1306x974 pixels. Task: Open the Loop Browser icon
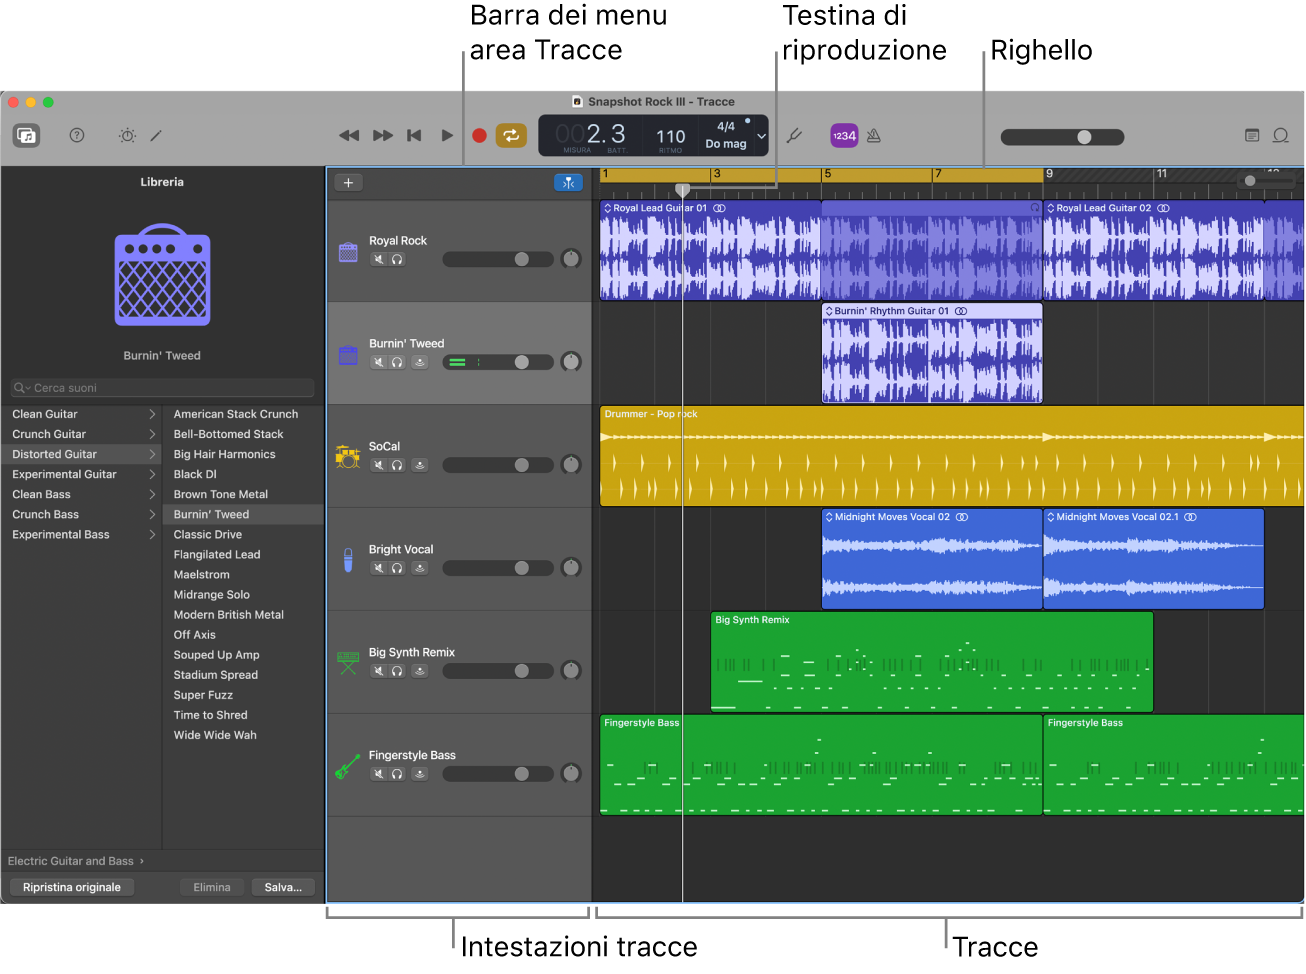(x=1280, y=136)
